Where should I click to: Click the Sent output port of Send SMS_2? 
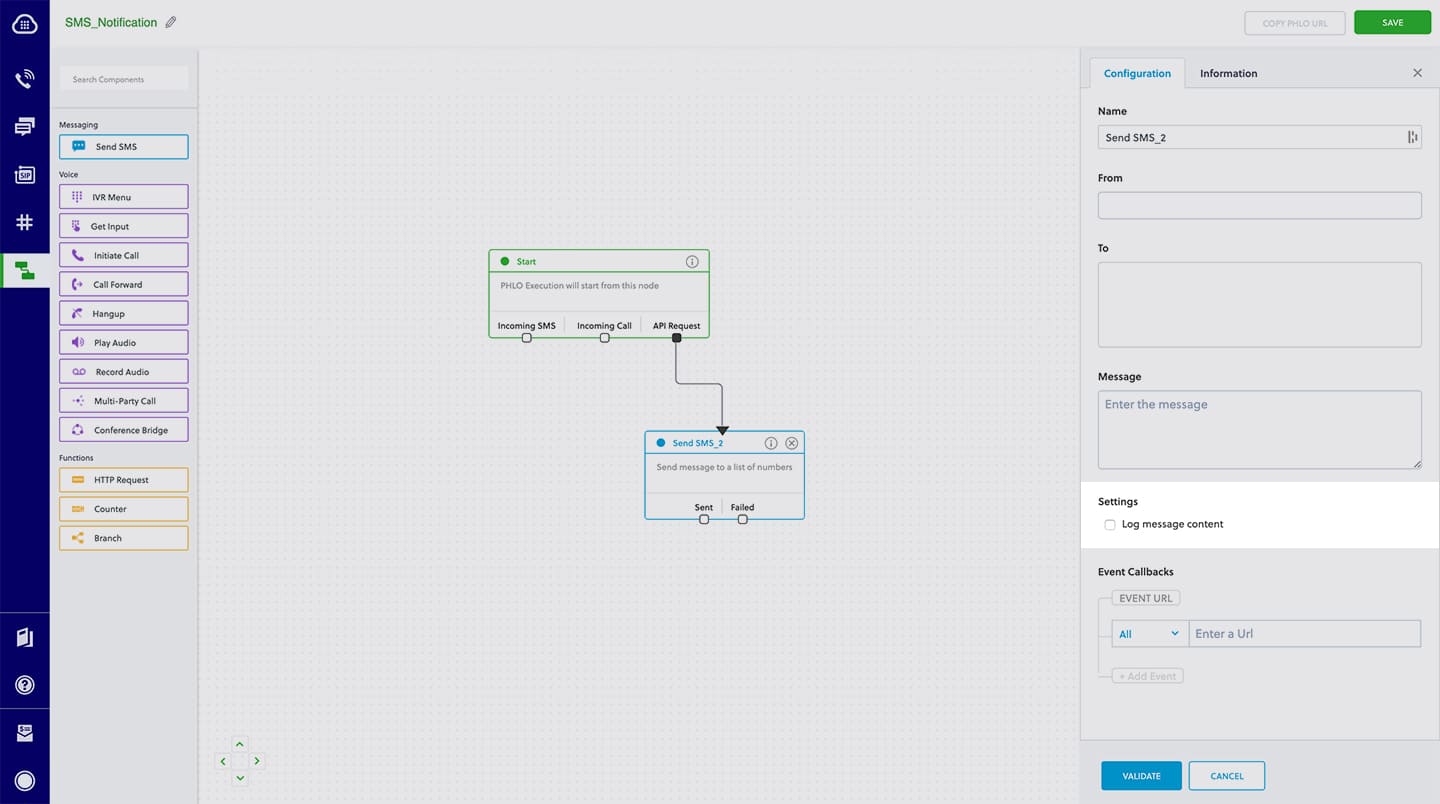pos(704,519)
